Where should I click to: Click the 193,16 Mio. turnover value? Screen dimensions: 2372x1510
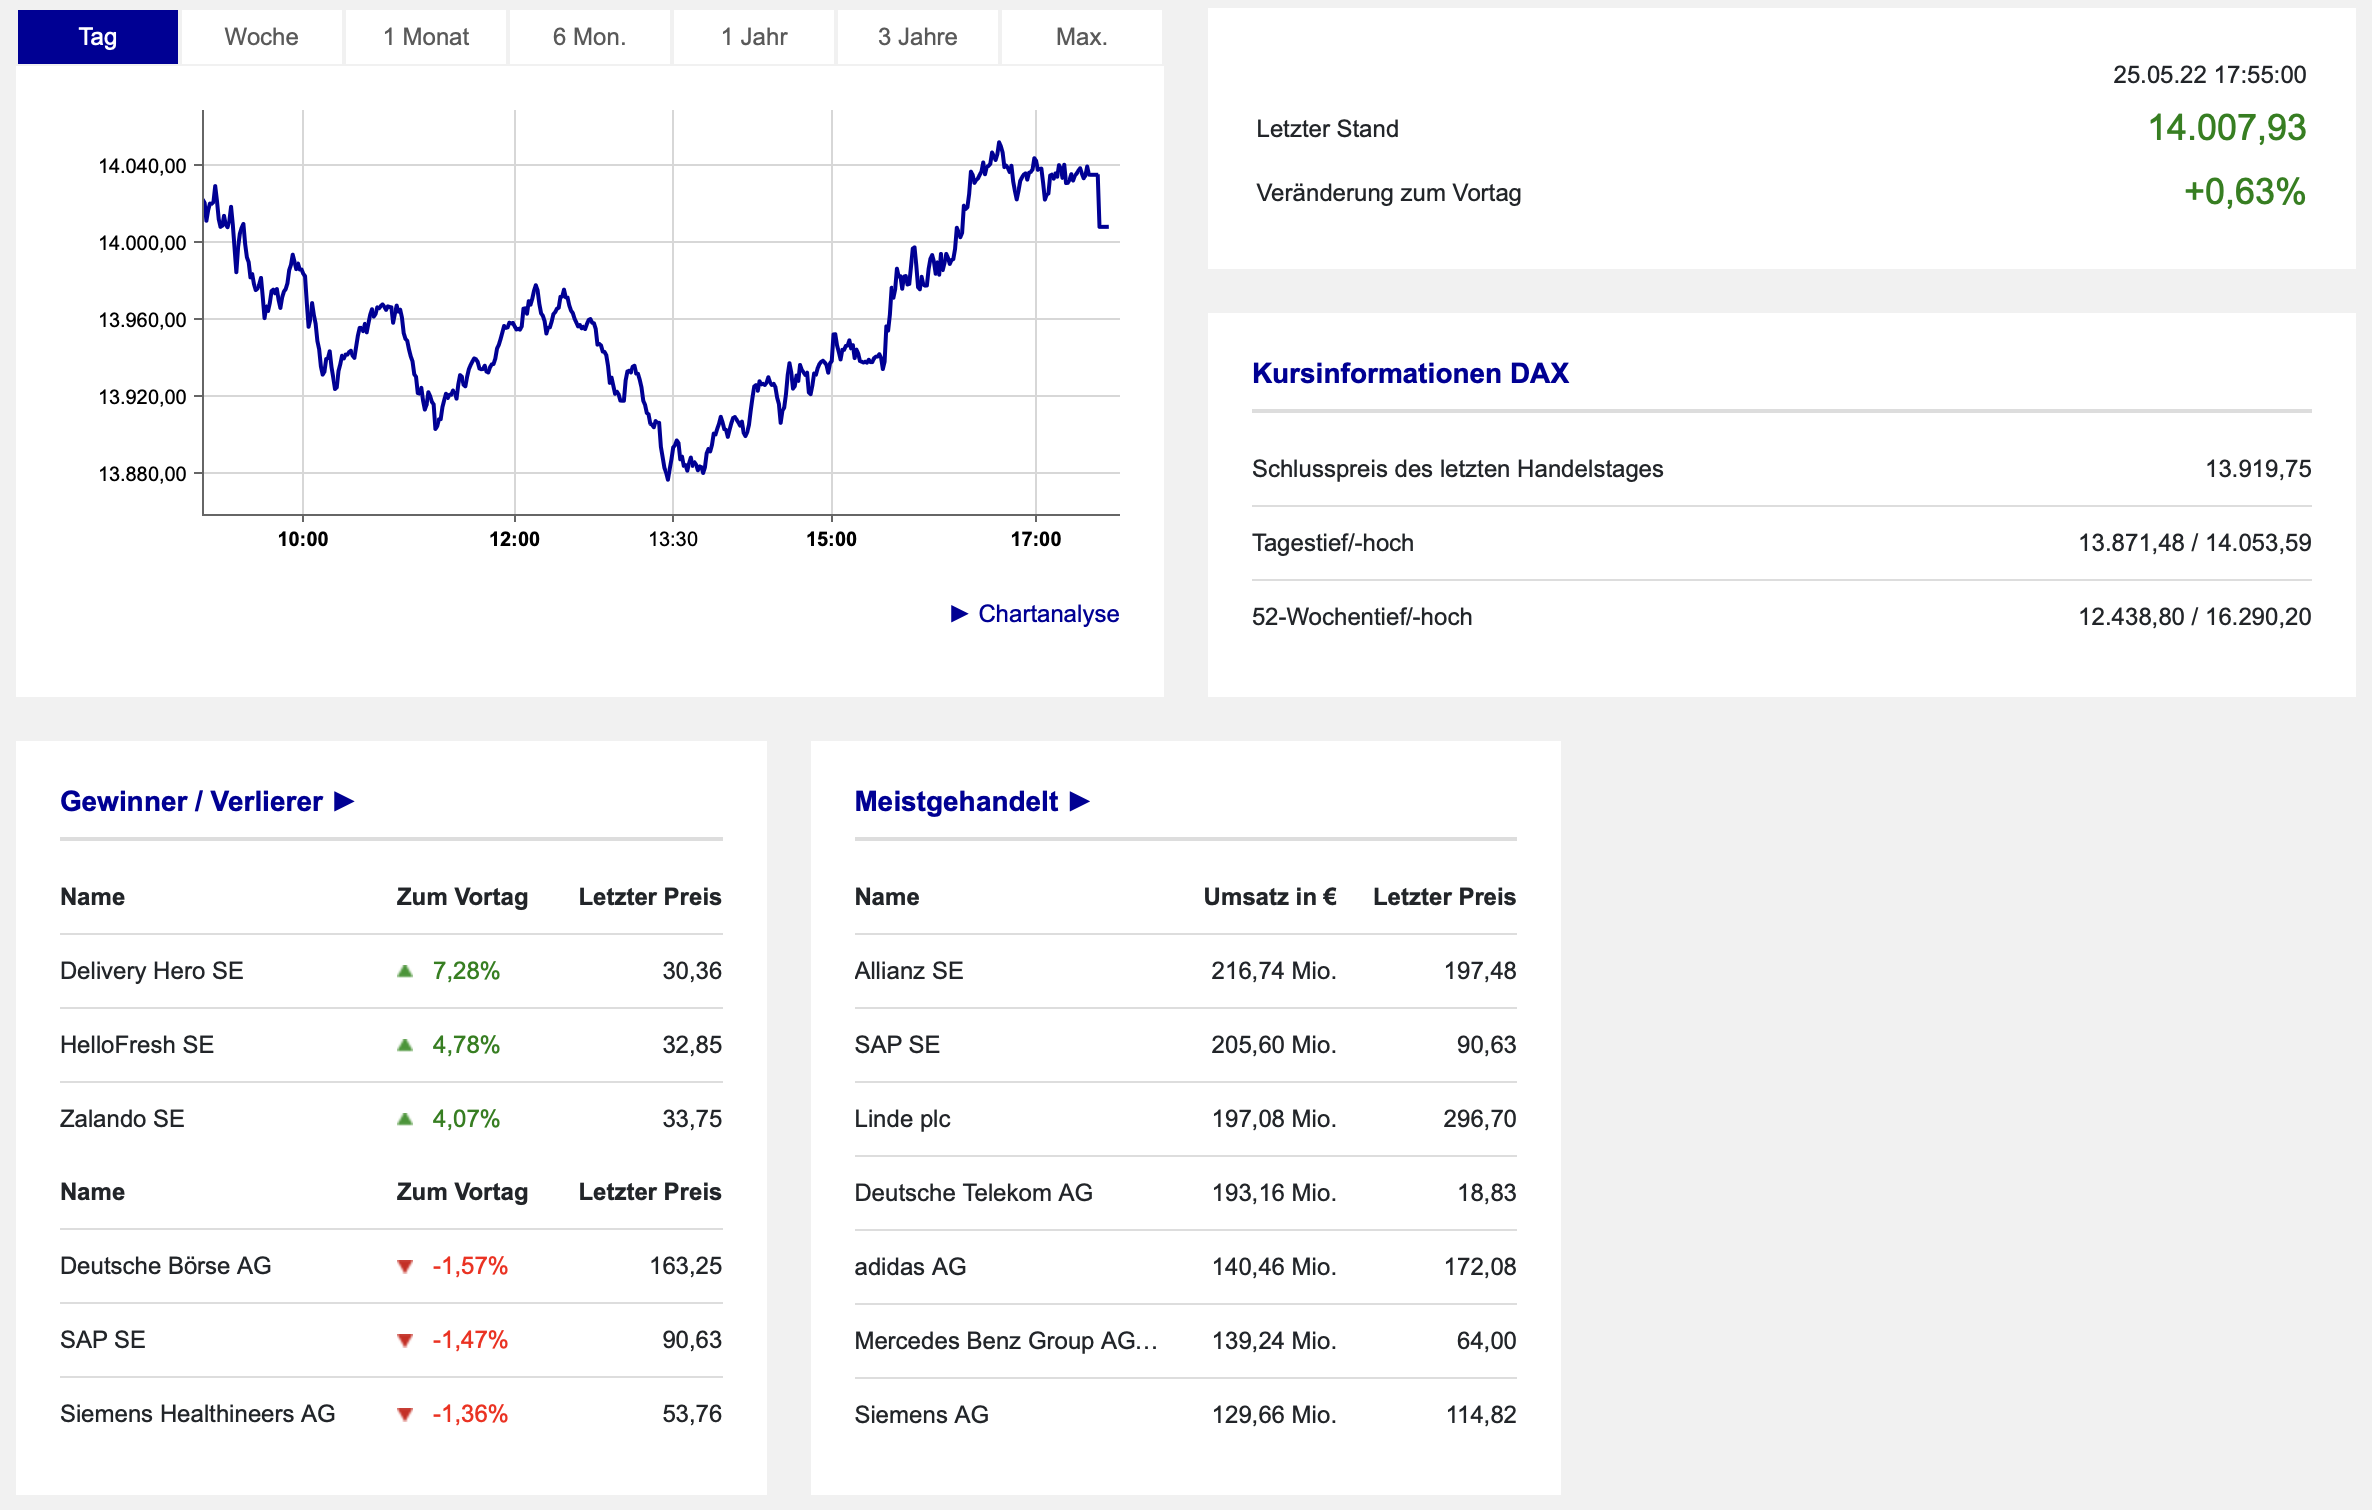[1274, 1193]
